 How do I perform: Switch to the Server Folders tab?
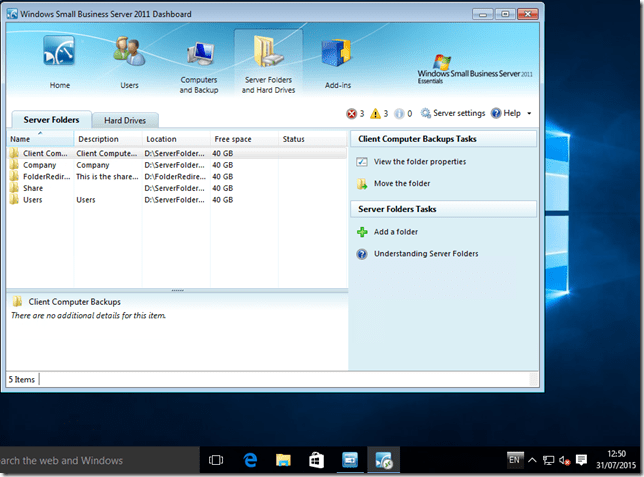tap(51, 120)
